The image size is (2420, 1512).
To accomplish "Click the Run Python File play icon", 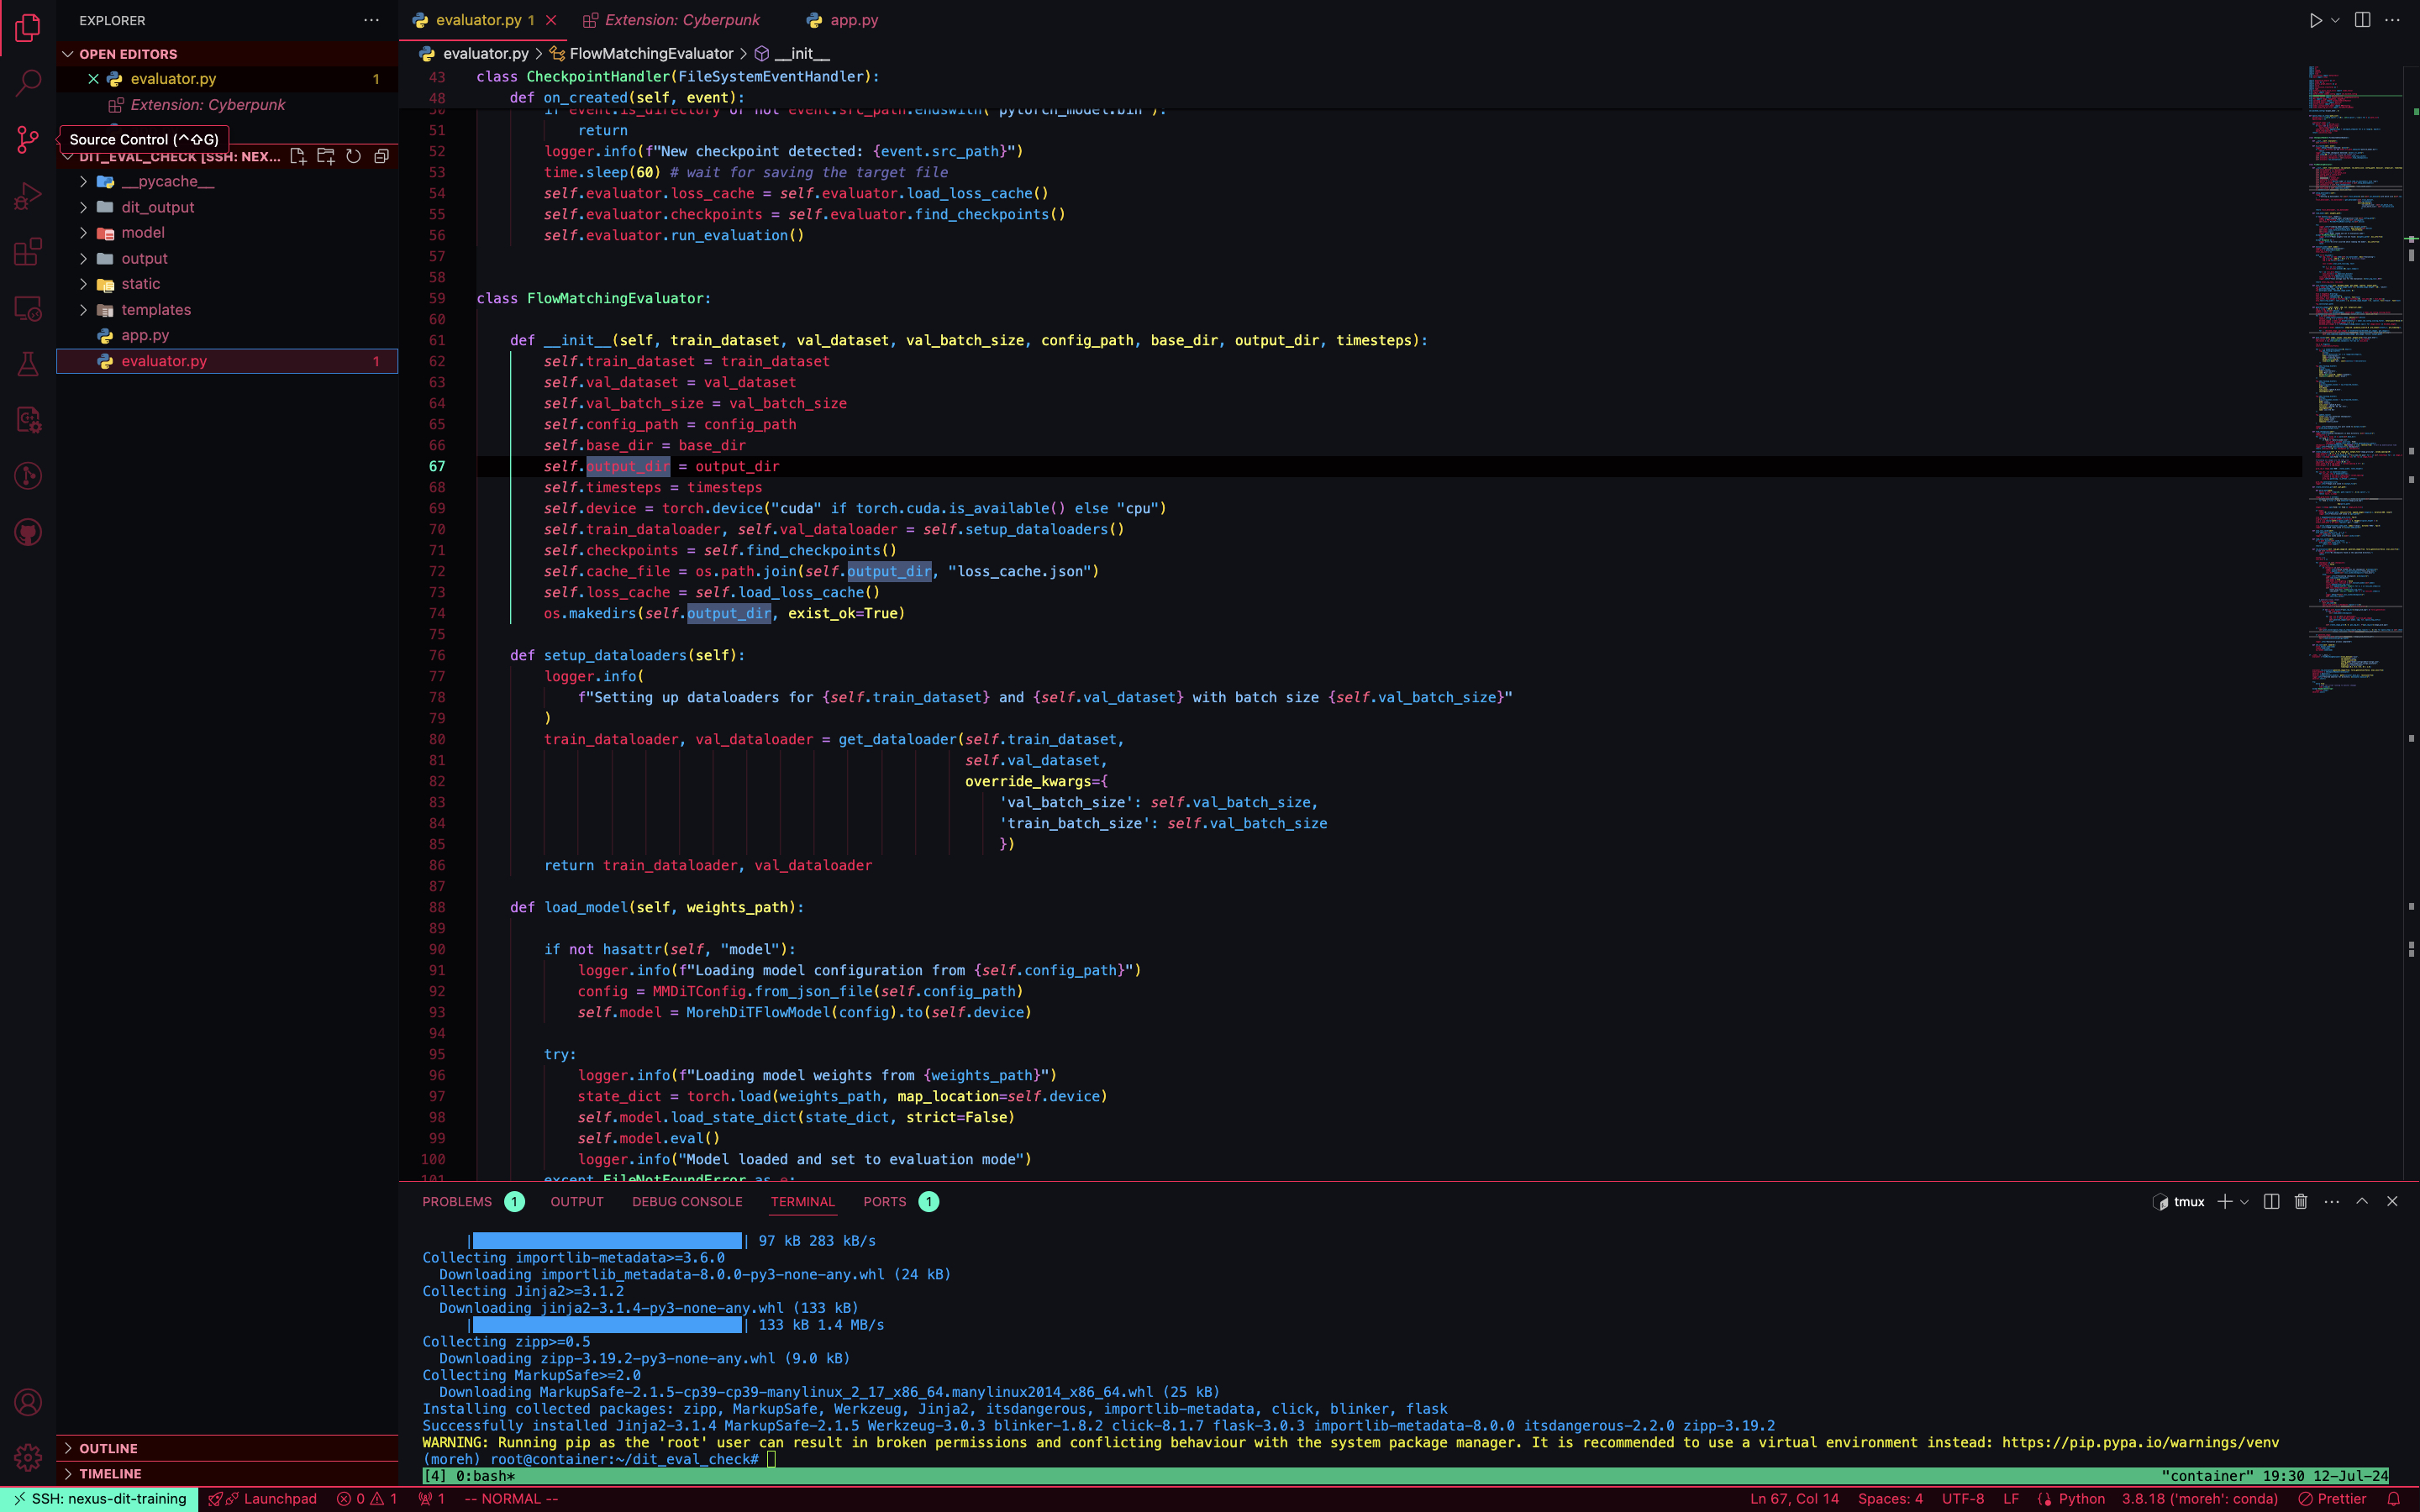I will click(x=2315, y=20).
